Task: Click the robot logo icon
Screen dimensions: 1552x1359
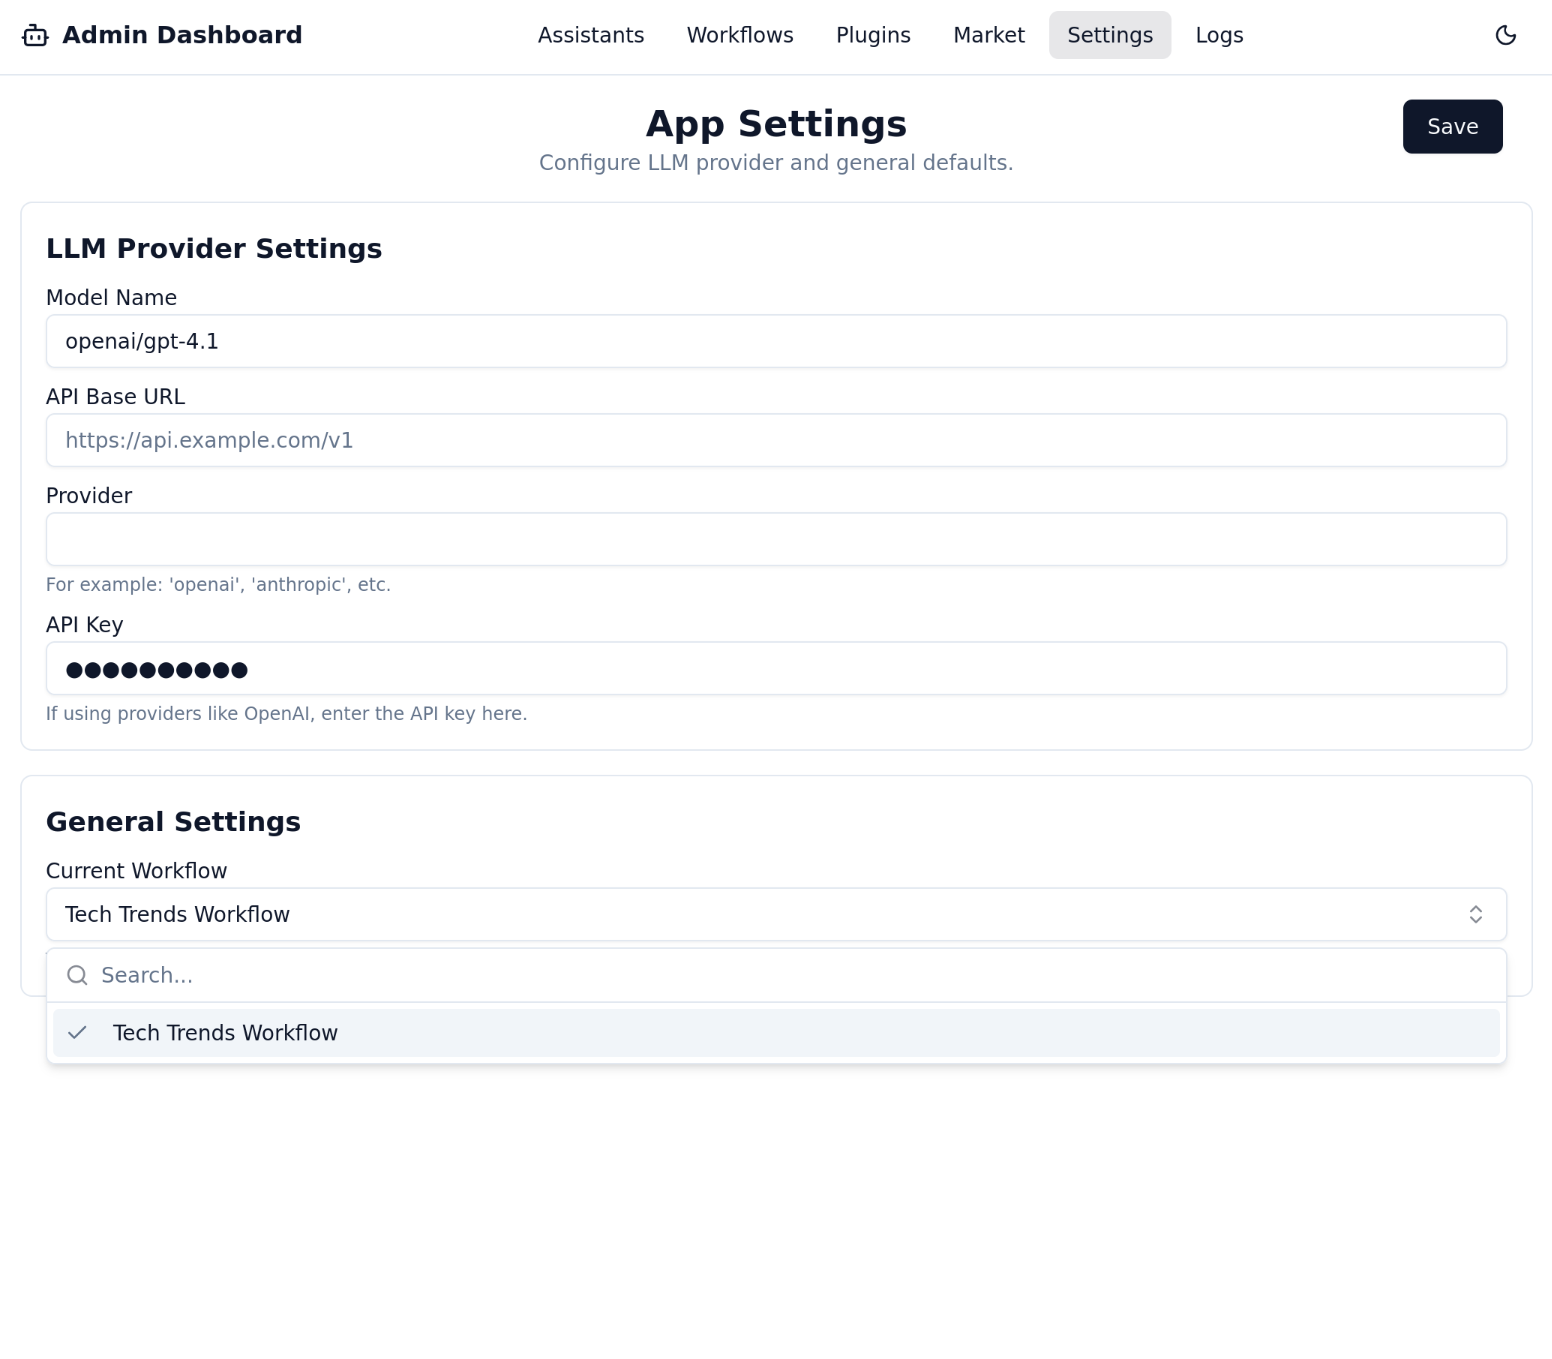Action: 35,36
